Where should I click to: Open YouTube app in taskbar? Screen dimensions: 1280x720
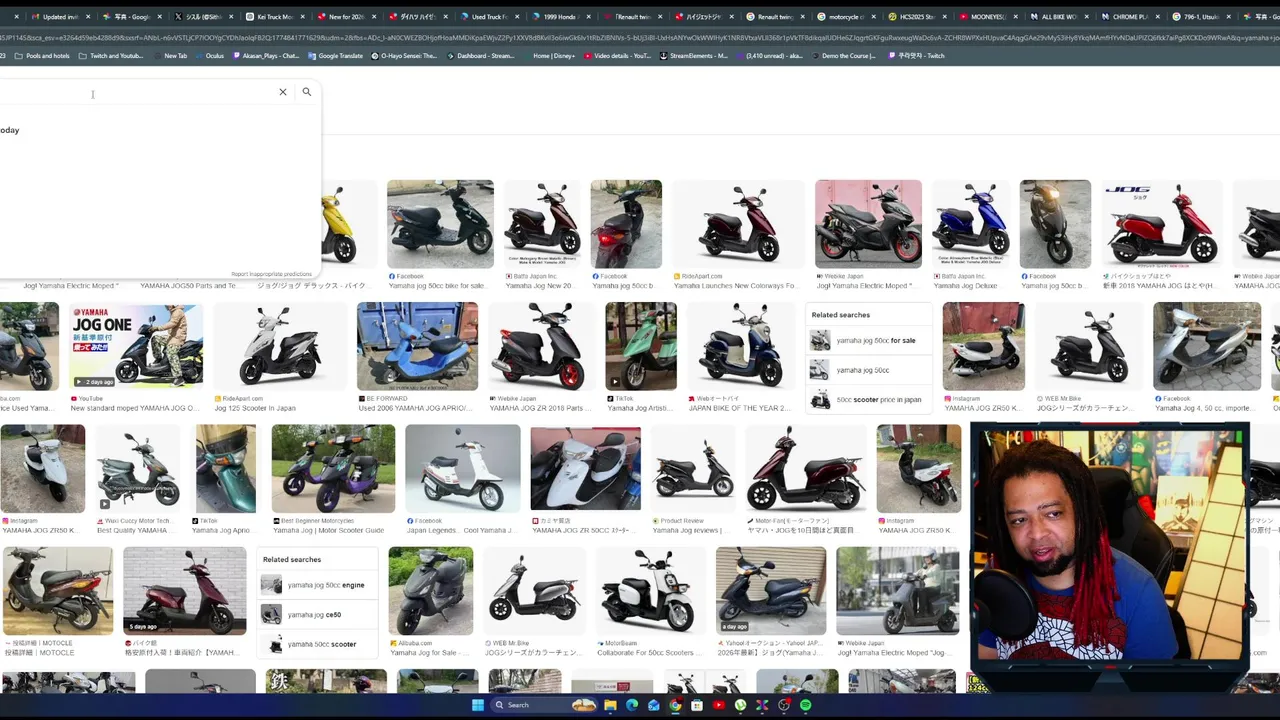pos(719,705)
